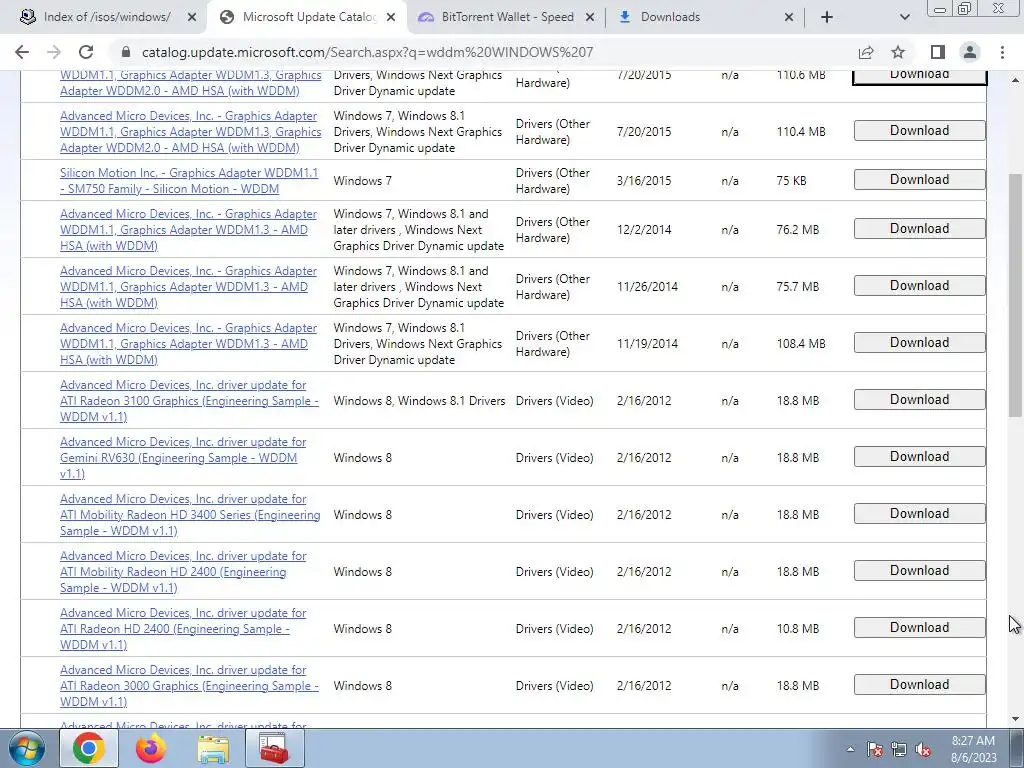Screen dimensions: 1024x768
Task: Download the 11/26/2014 AMD driver
Action: (920, 285)
